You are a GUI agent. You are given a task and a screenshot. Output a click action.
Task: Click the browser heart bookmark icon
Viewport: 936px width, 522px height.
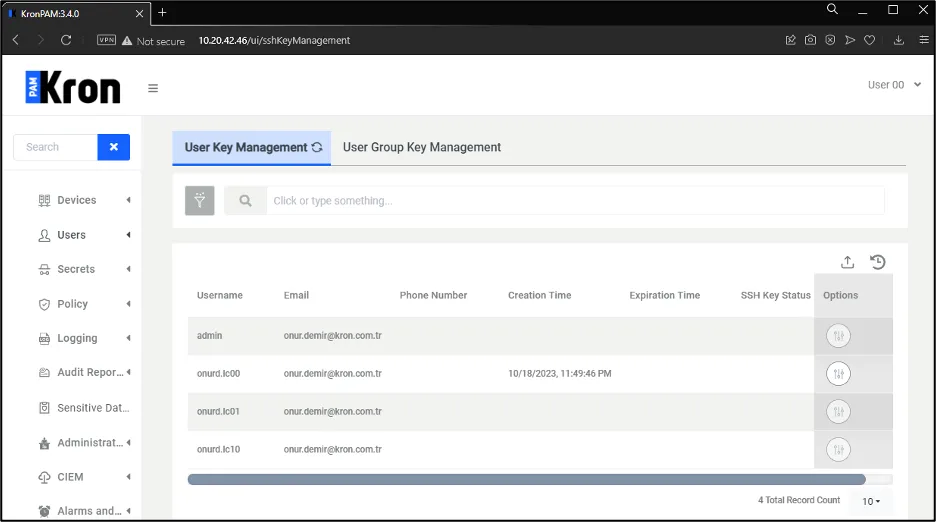870,40
